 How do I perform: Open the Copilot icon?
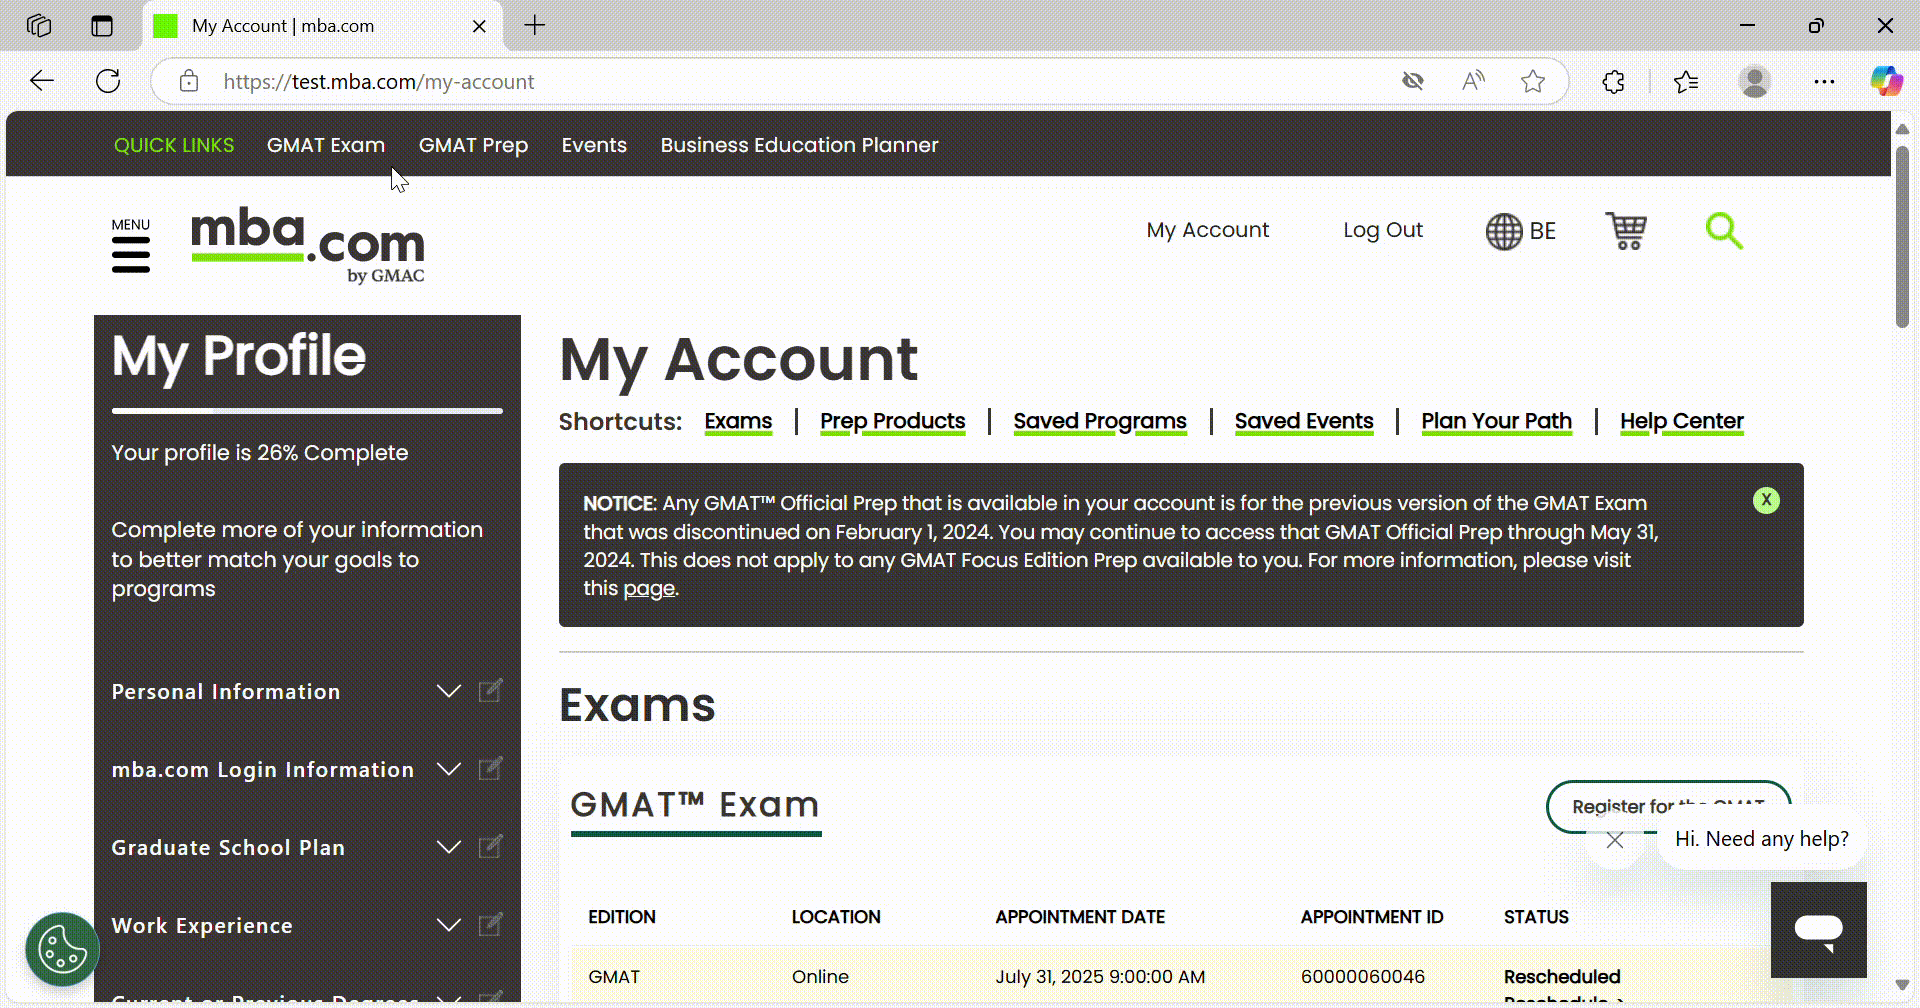1886,81
